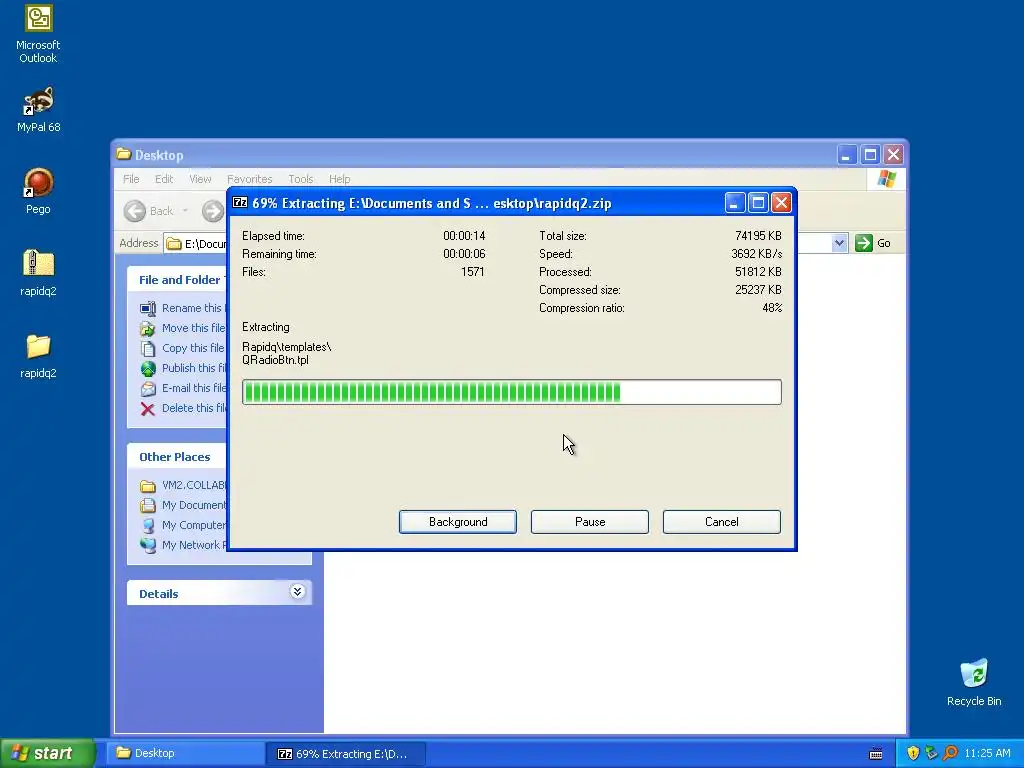Switch to Desktop taskbar button
Screen dimensions: 1024x768
pyautogui.click(x=186, y=753)
